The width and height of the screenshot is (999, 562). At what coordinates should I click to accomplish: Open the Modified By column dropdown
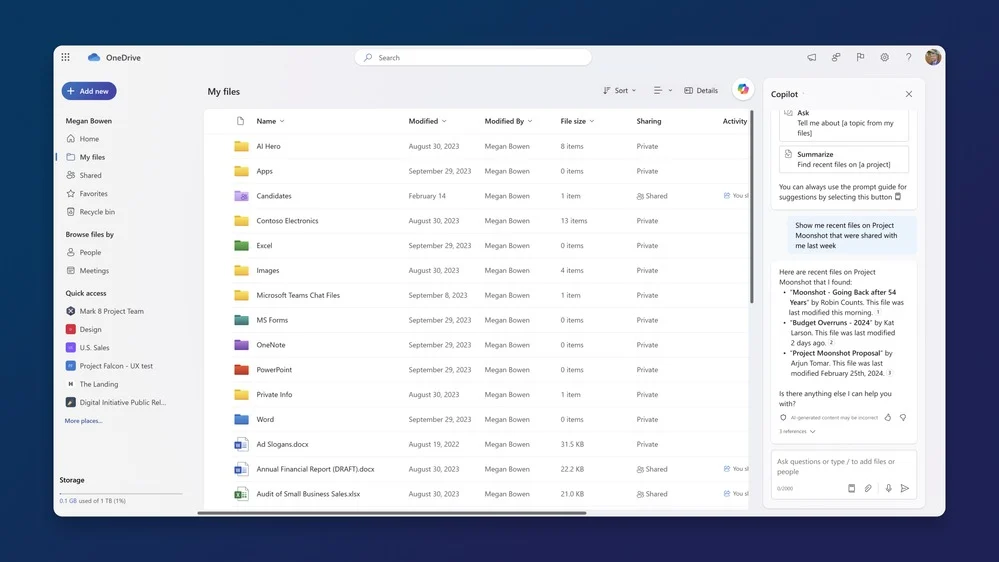(x=508, y=121)
